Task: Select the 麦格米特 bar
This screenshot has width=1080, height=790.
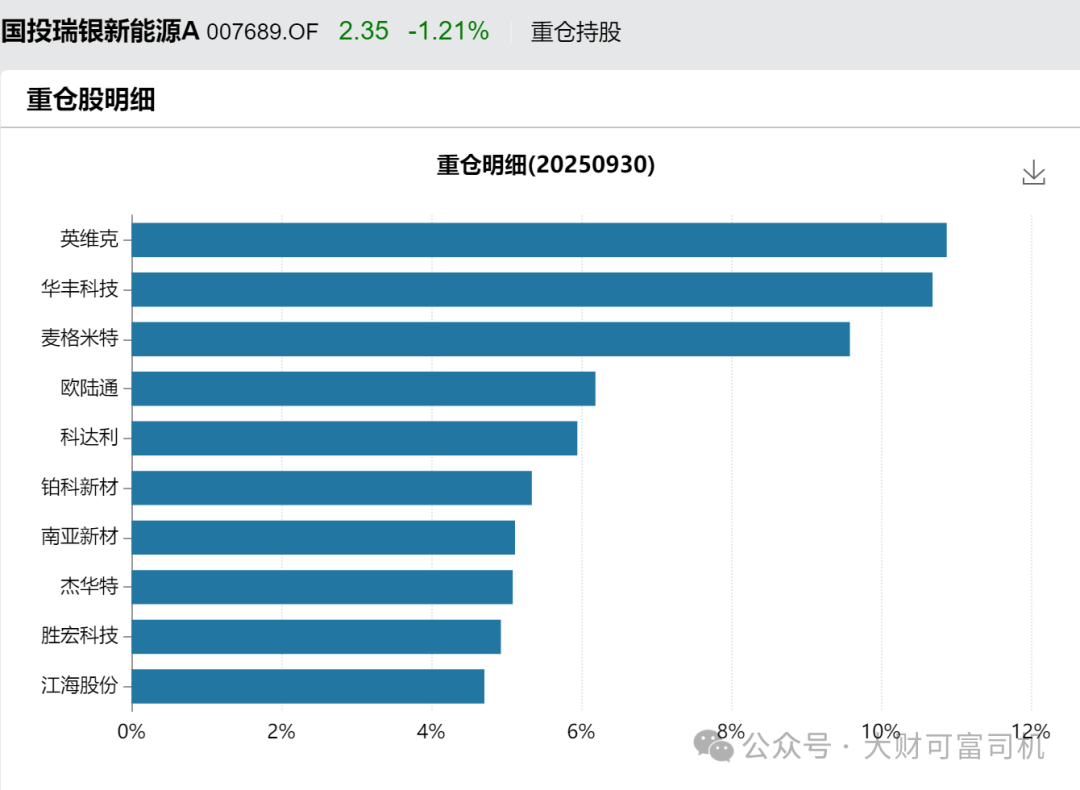Action: (x=490, y=339)
